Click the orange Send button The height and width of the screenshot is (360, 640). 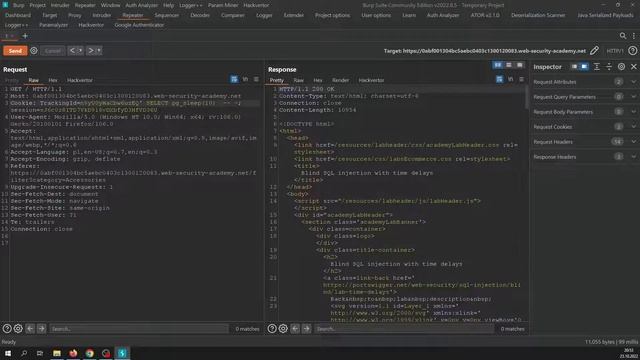pos(15,51)
